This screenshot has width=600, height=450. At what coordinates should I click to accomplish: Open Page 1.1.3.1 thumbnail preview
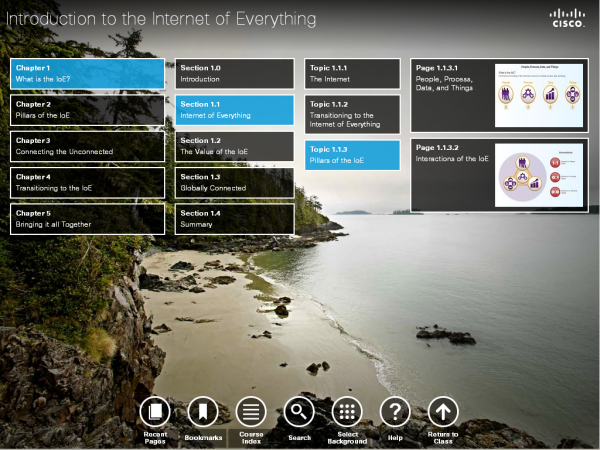539,95
